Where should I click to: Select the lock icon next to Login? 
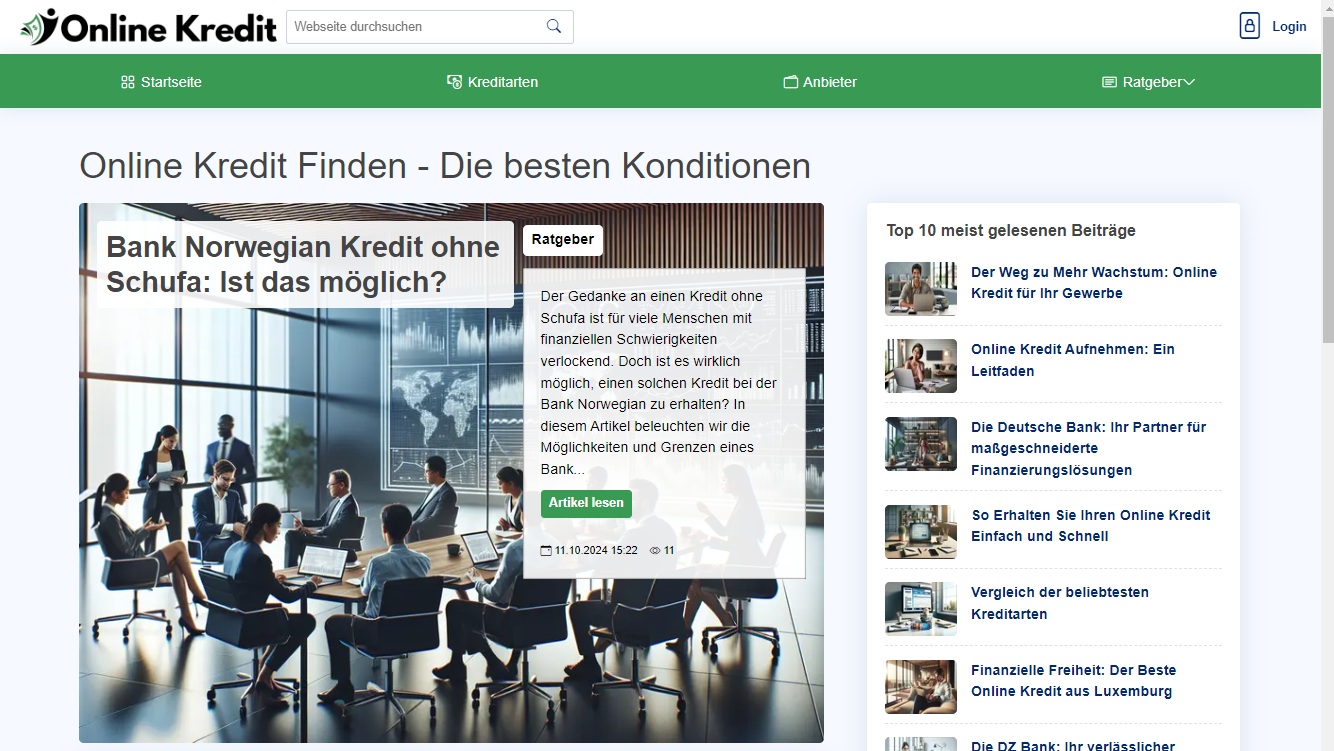[x=1249, y=25]
